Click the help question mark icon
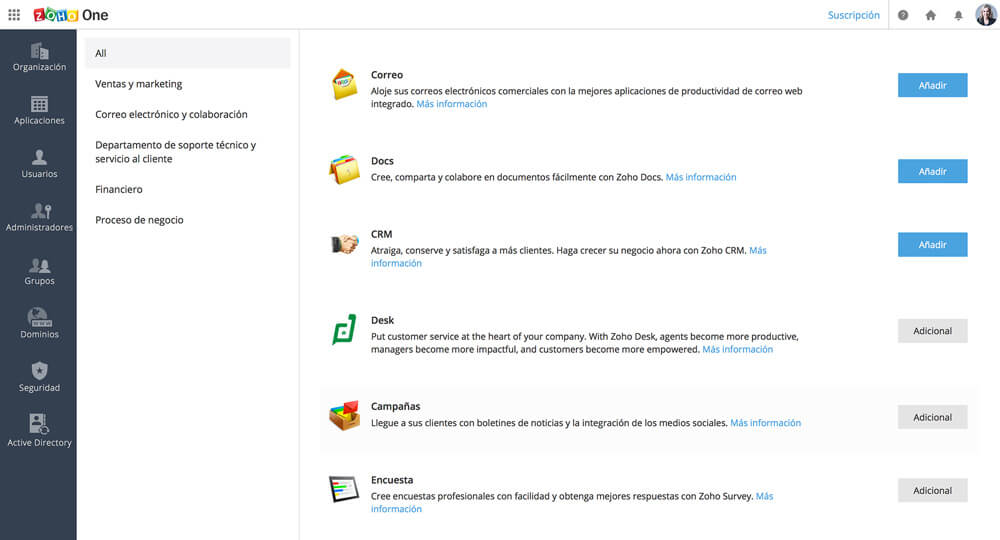This screenshot has width=1000, height=540. (903, 15)
